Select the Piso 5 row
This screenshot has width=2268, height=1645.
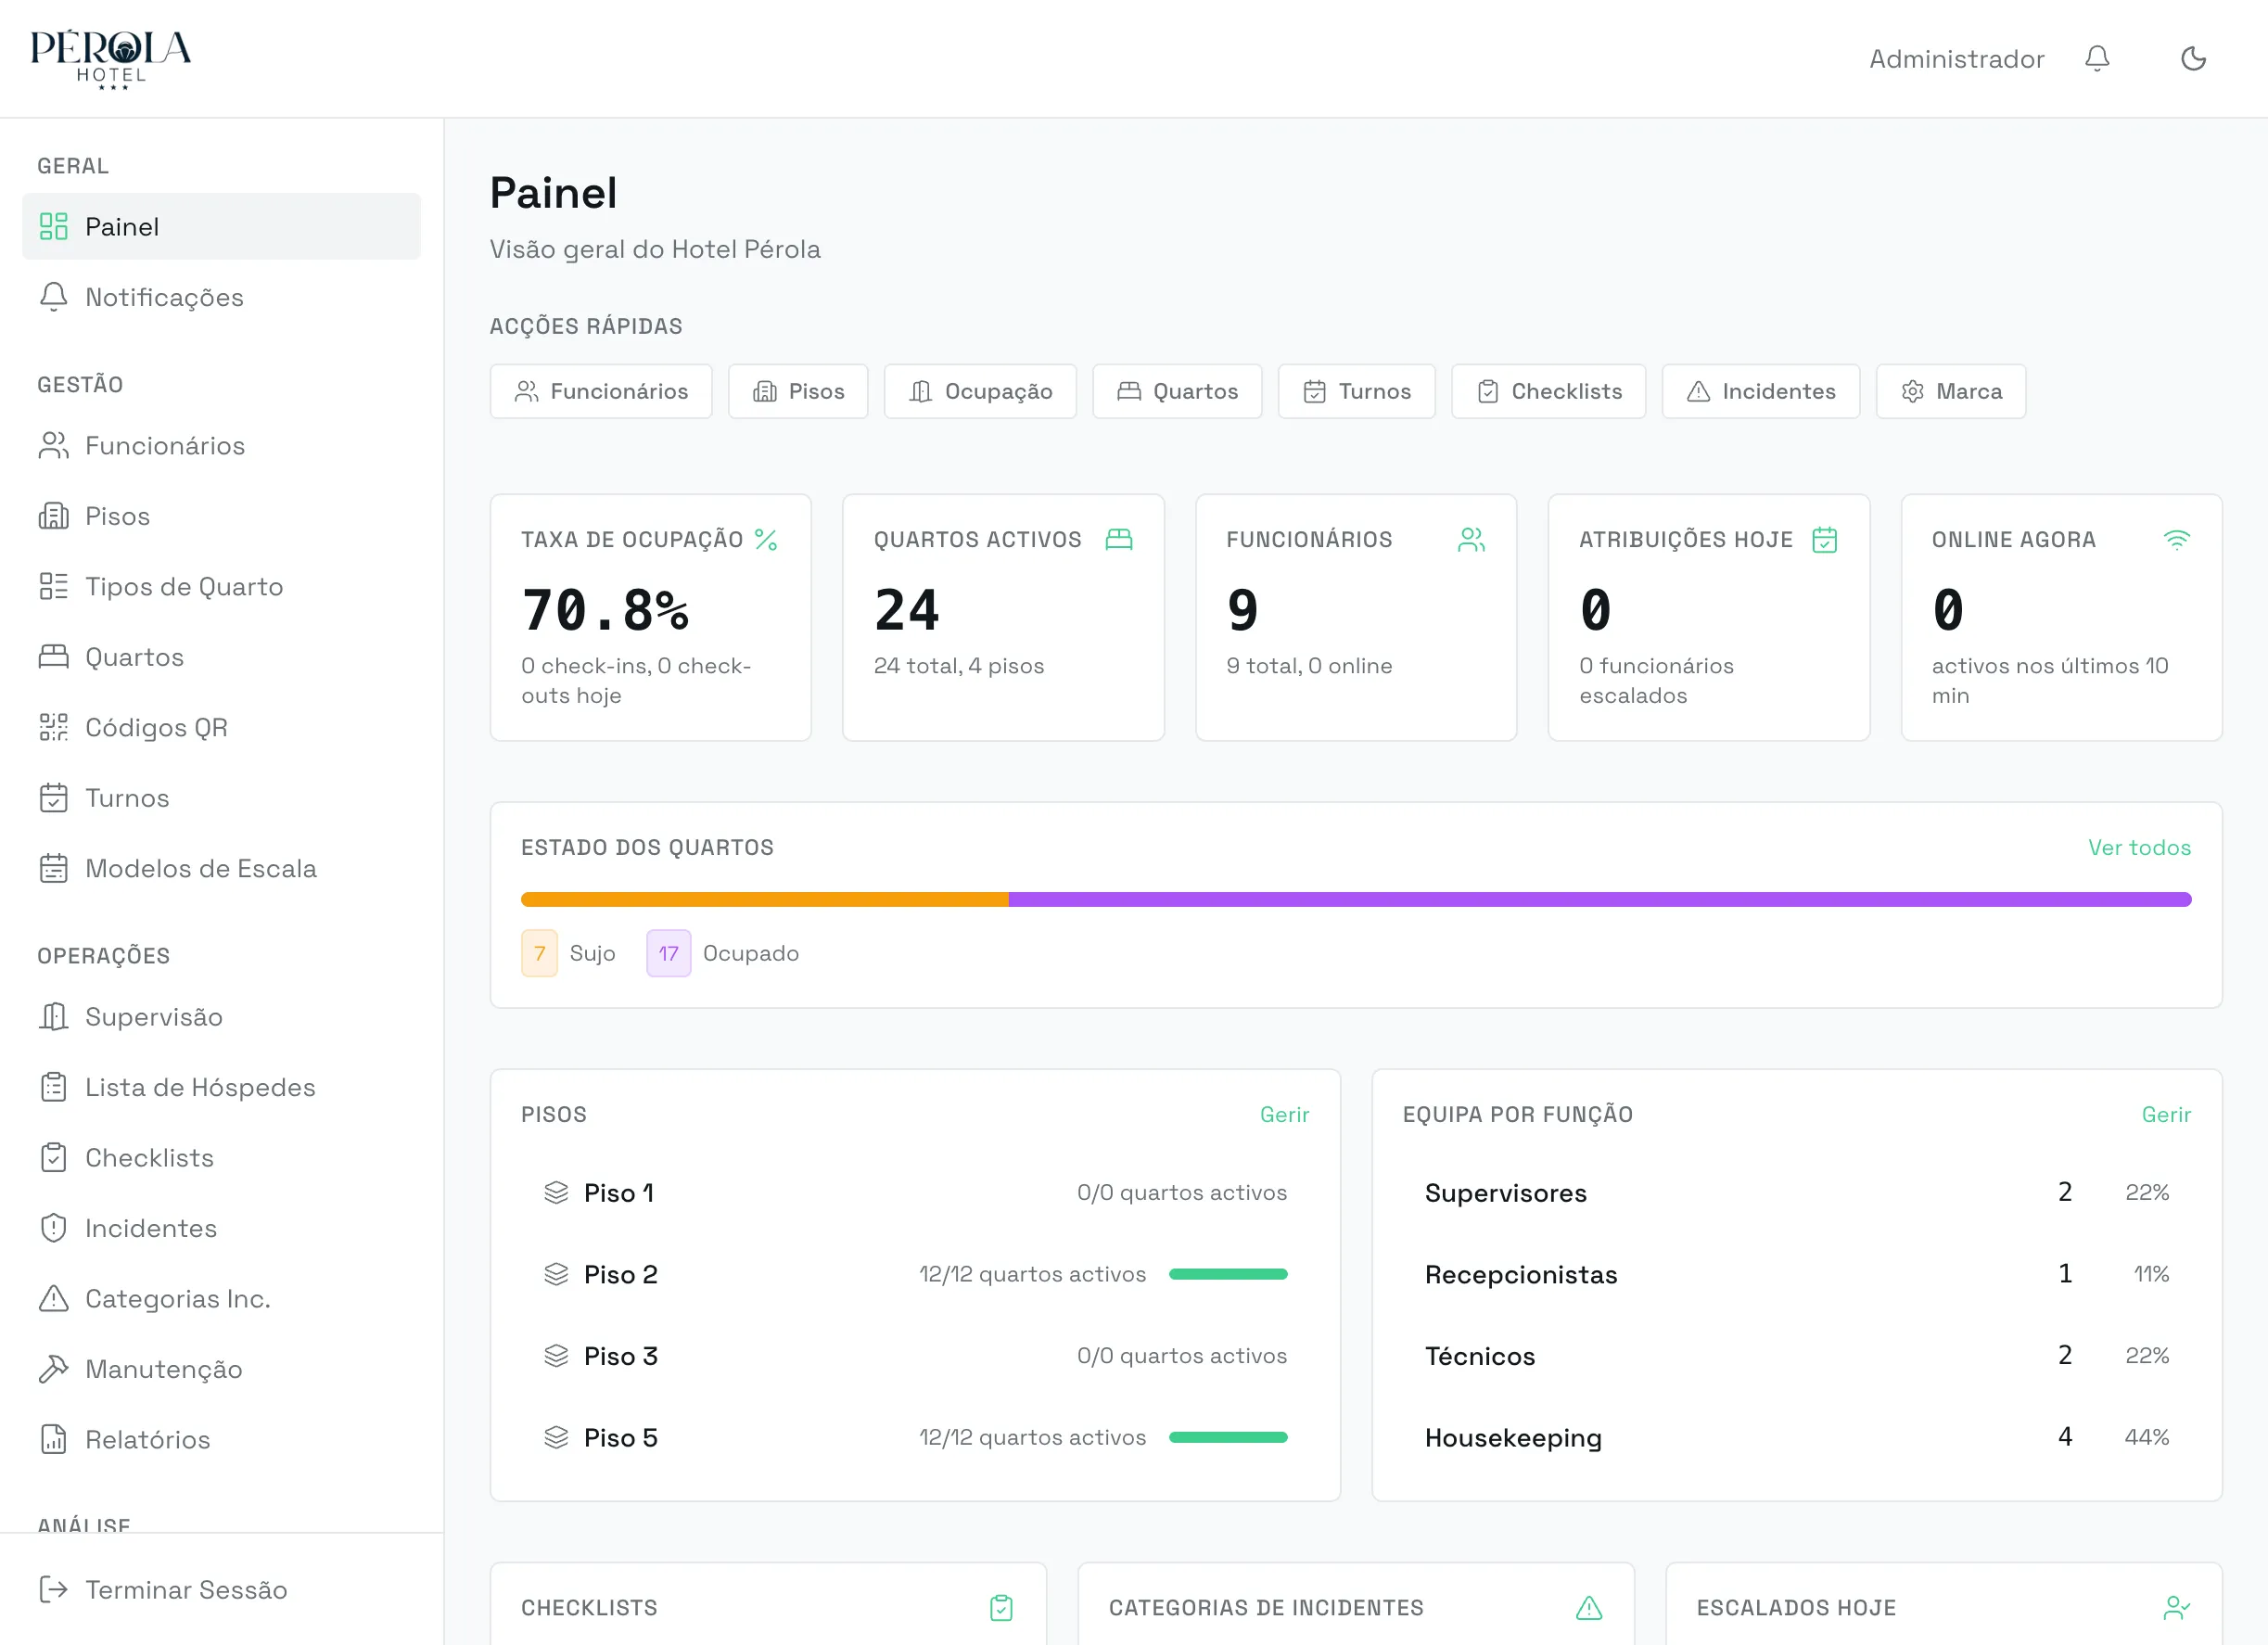915,1437
